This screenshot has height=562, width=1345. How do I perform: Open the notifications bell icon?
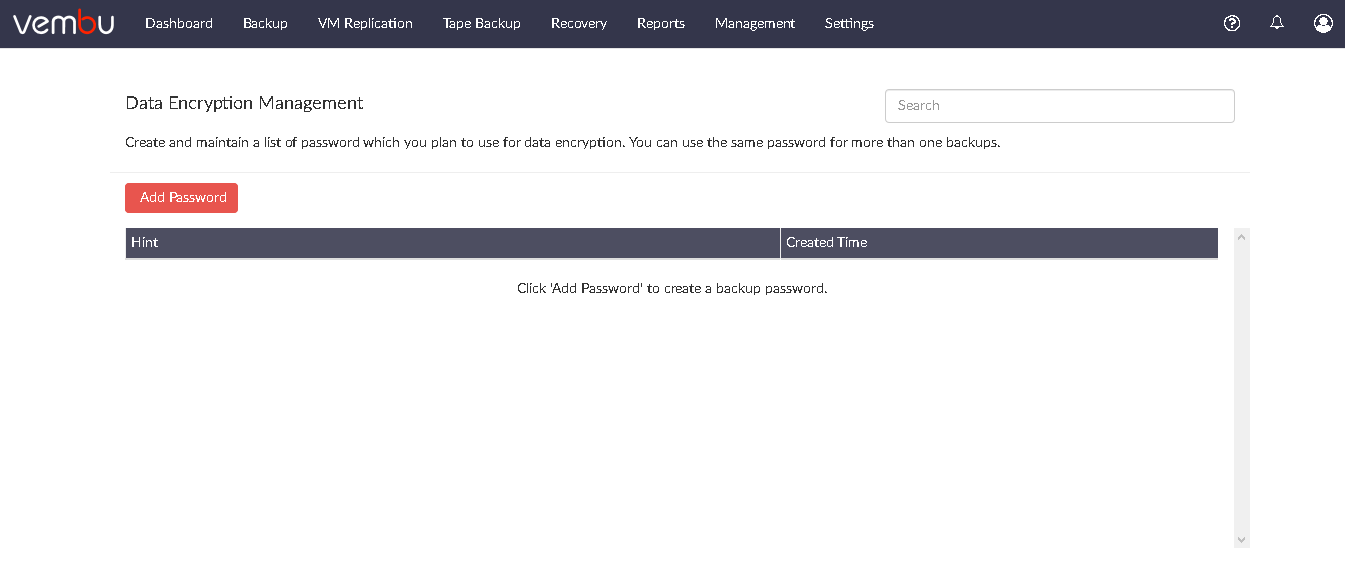click(1277, 23)
